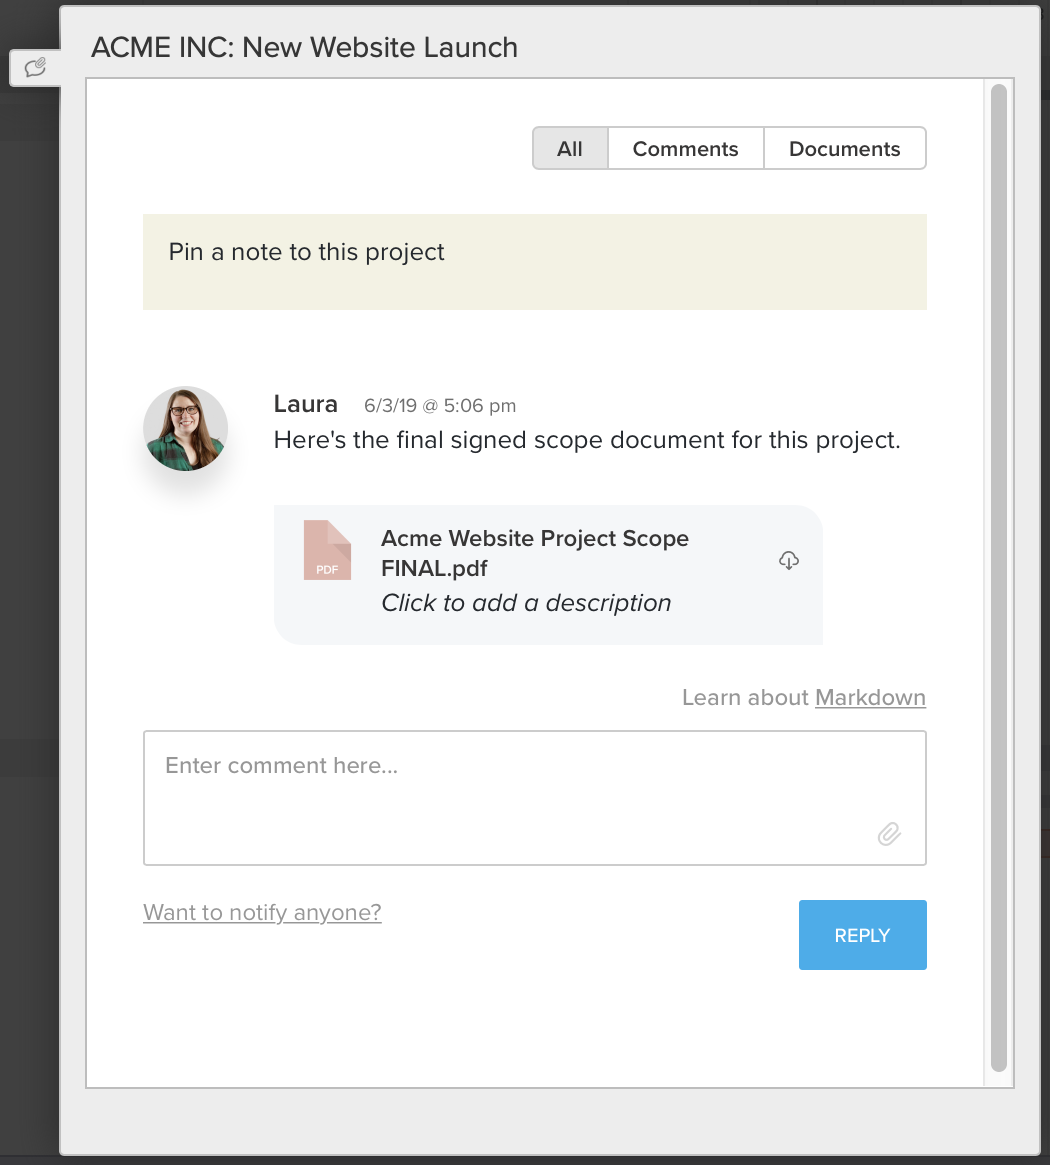Click the paperclip attachment icon

pyautogui.click(x=889, y=834)
